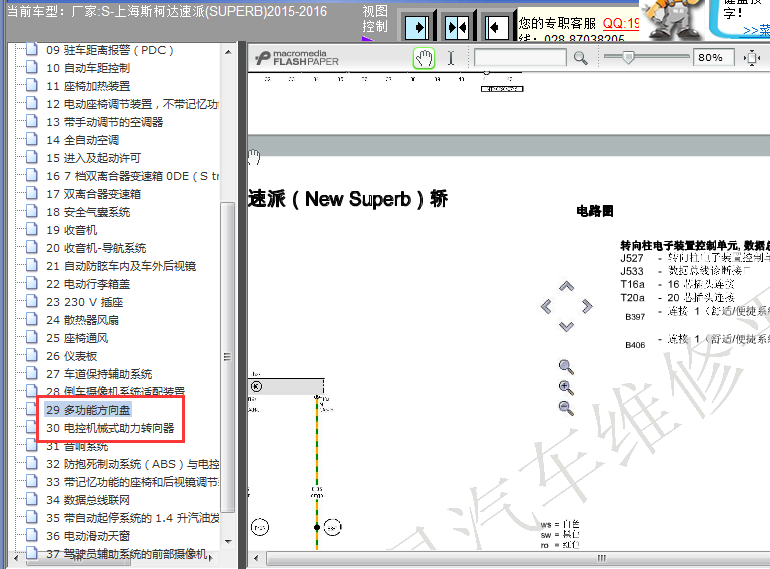This screenshot has height=569, width=770.
Task: Open 23 230 V 插座
Action: (x=85, y=302)
